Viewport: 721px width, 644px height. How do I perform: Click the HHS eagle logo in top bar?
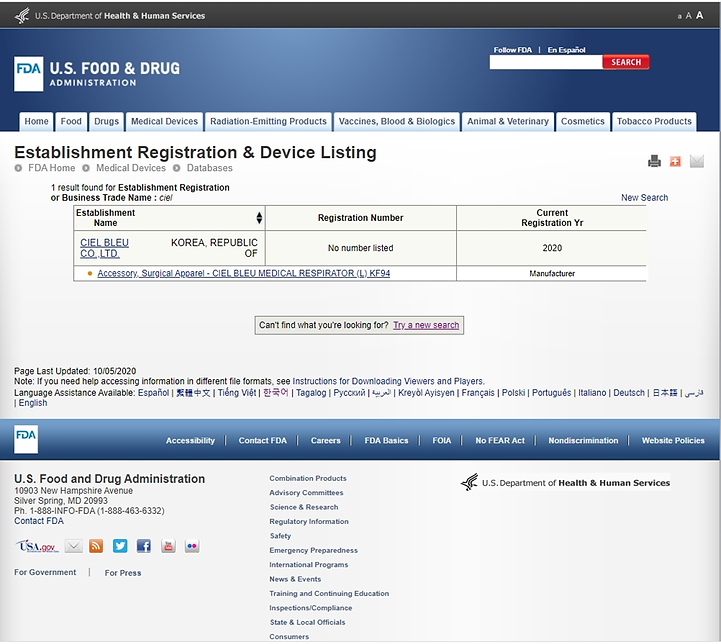pos(22,16)
